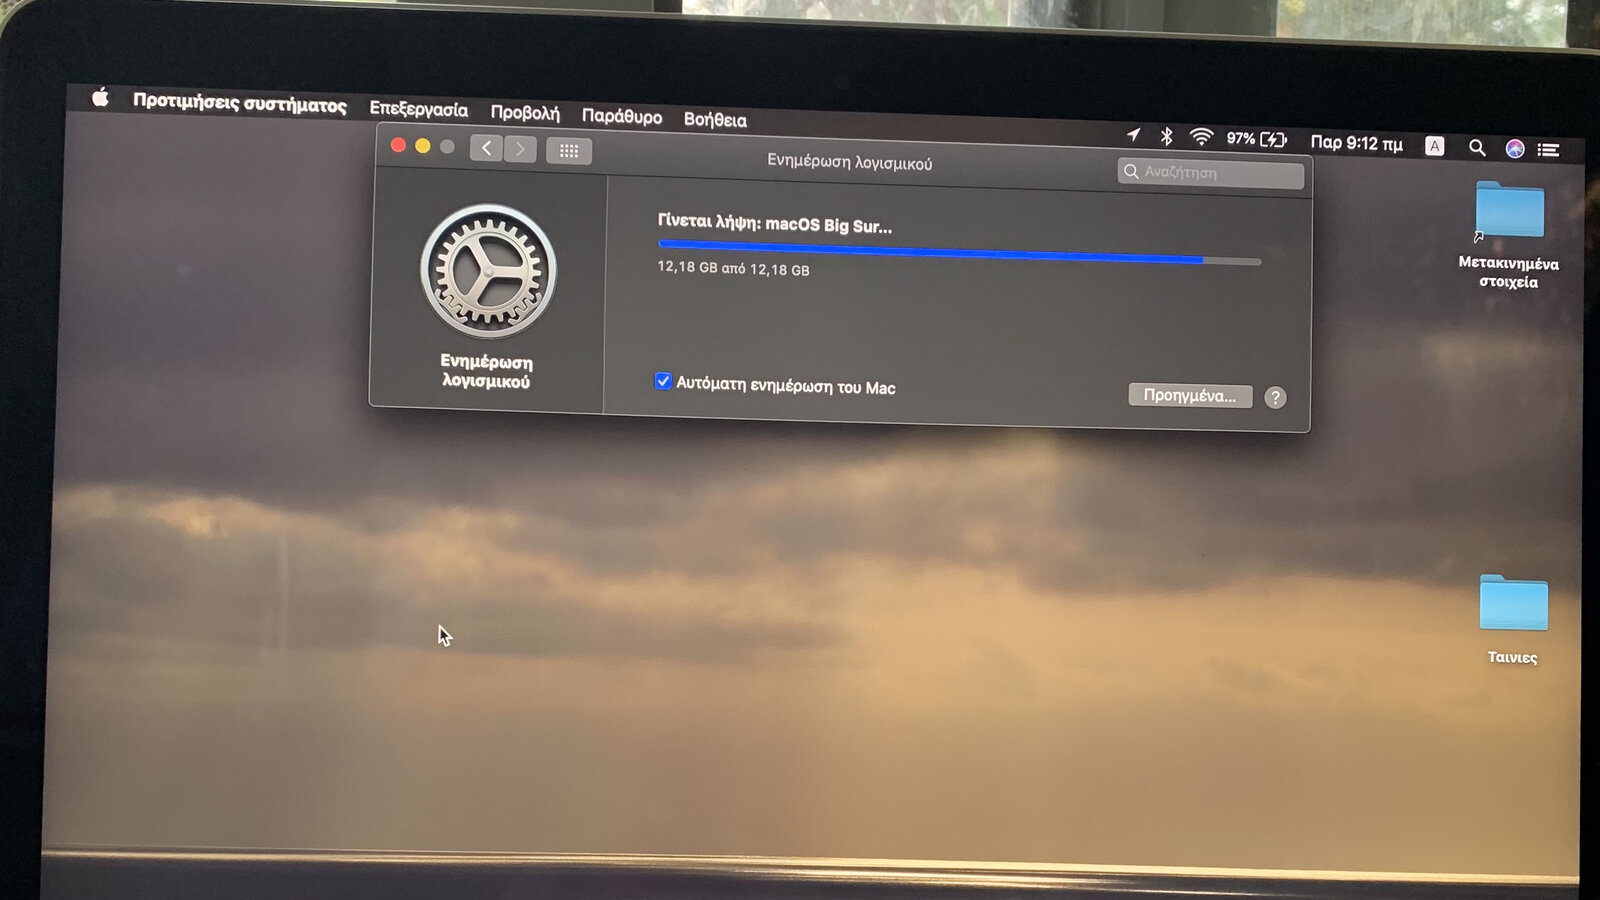This screenshot has width=1600, height=900.
Task: Click the 12,18 GB από 12,18 GB text
Action: click(x=733, y=268)
